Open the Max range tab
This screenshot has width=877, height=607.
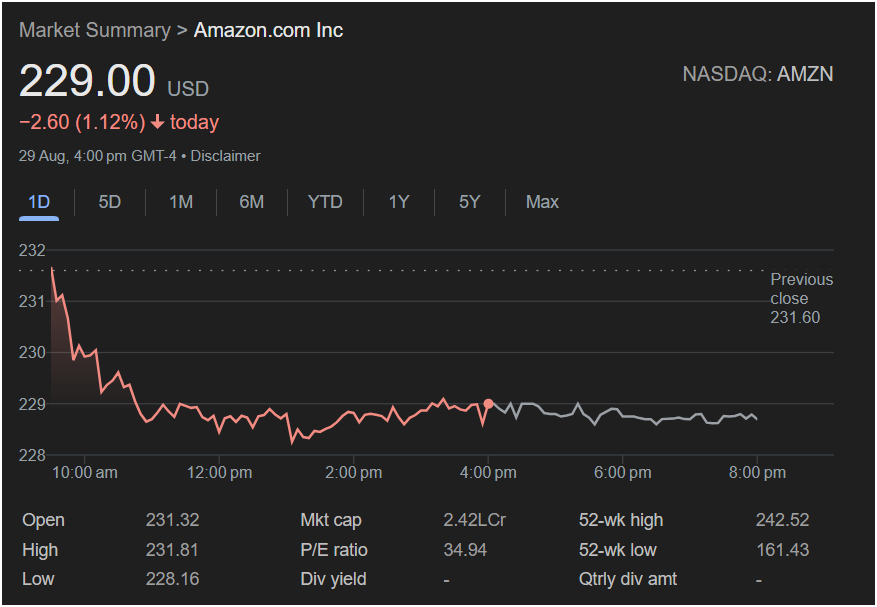(x=542, y=202)
